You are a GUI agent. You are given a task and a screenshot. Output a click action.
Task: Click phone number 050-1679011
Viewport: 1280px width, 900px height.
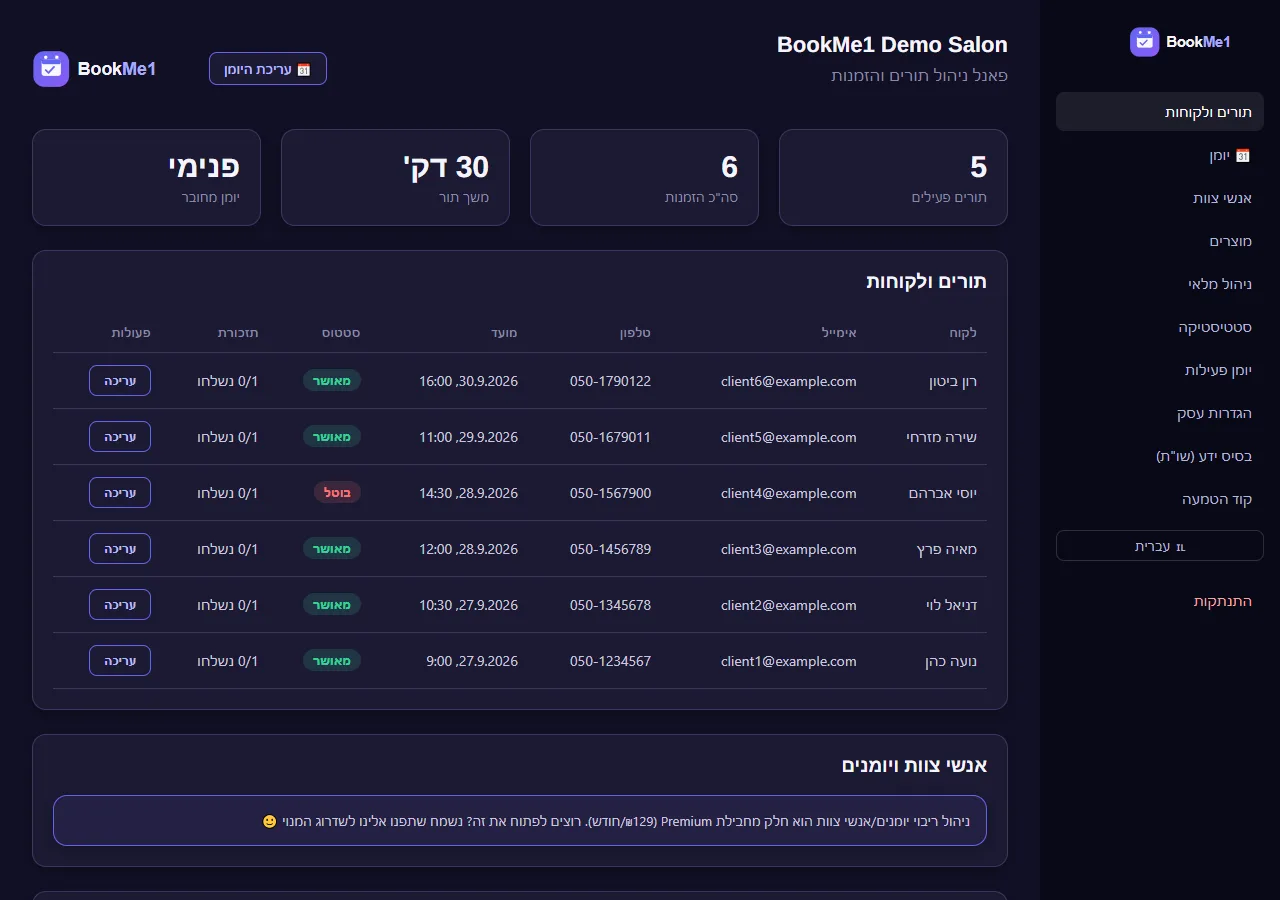pyautogui.click(x=610, y=437)
